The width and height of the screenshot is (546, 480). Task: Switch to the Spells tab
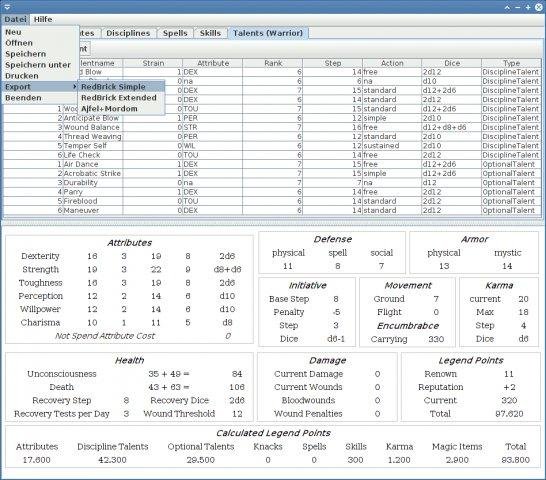pyautogui.click(x=175, y=33)
